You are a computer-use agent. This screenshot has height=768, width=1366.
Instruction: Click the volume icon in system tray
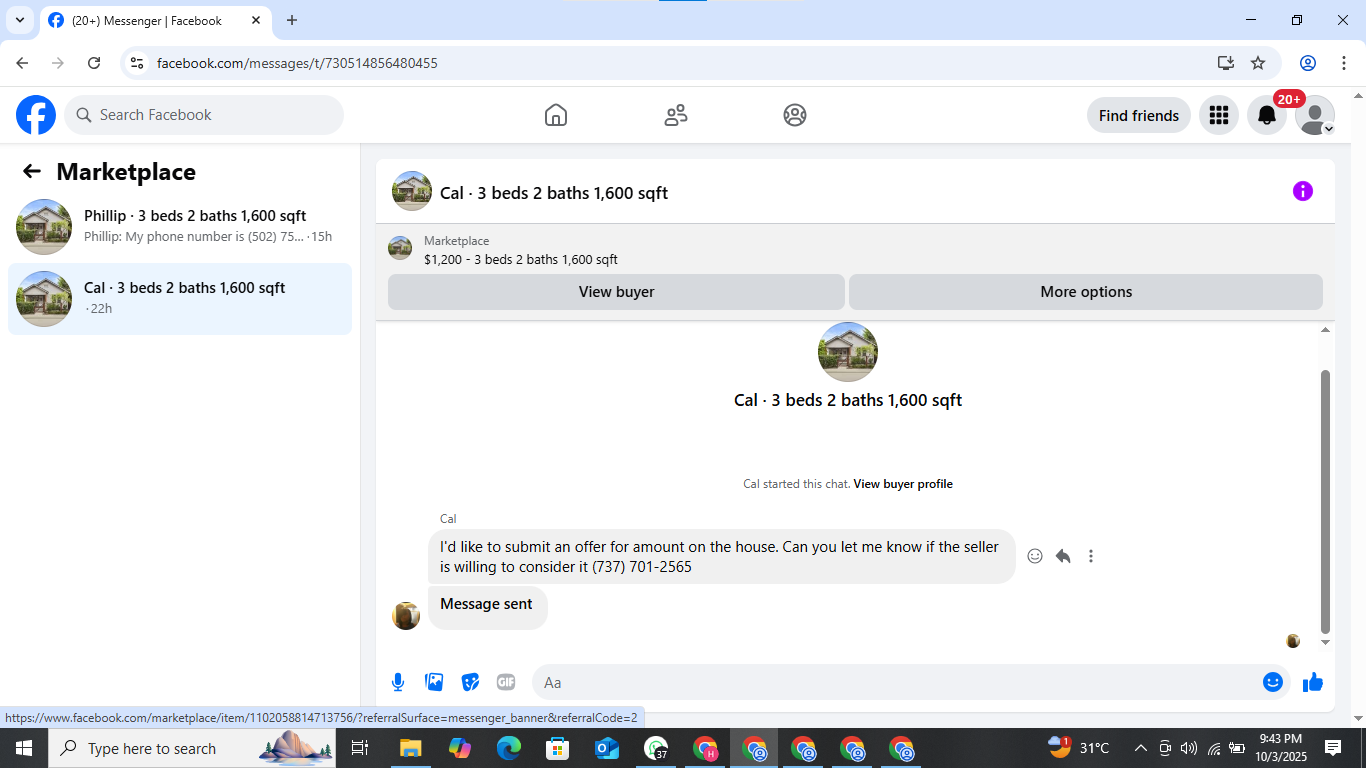[x=1189, y=748]
